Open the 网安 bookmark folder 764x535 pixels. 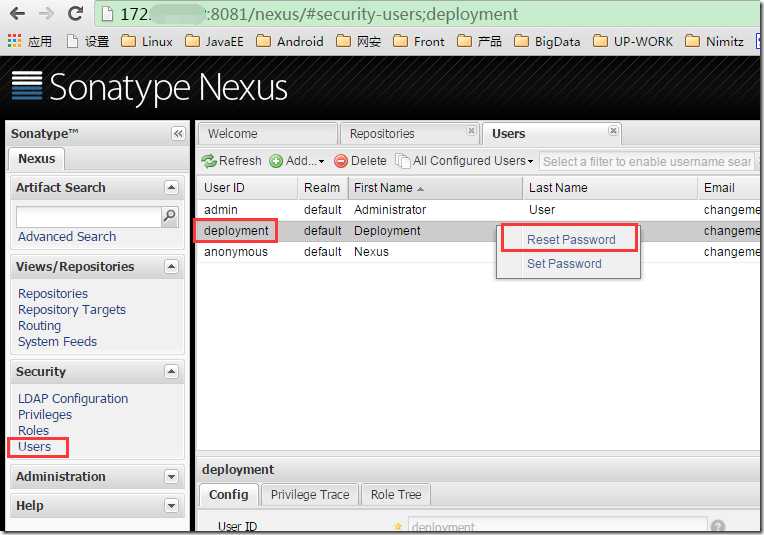[359, 41]
